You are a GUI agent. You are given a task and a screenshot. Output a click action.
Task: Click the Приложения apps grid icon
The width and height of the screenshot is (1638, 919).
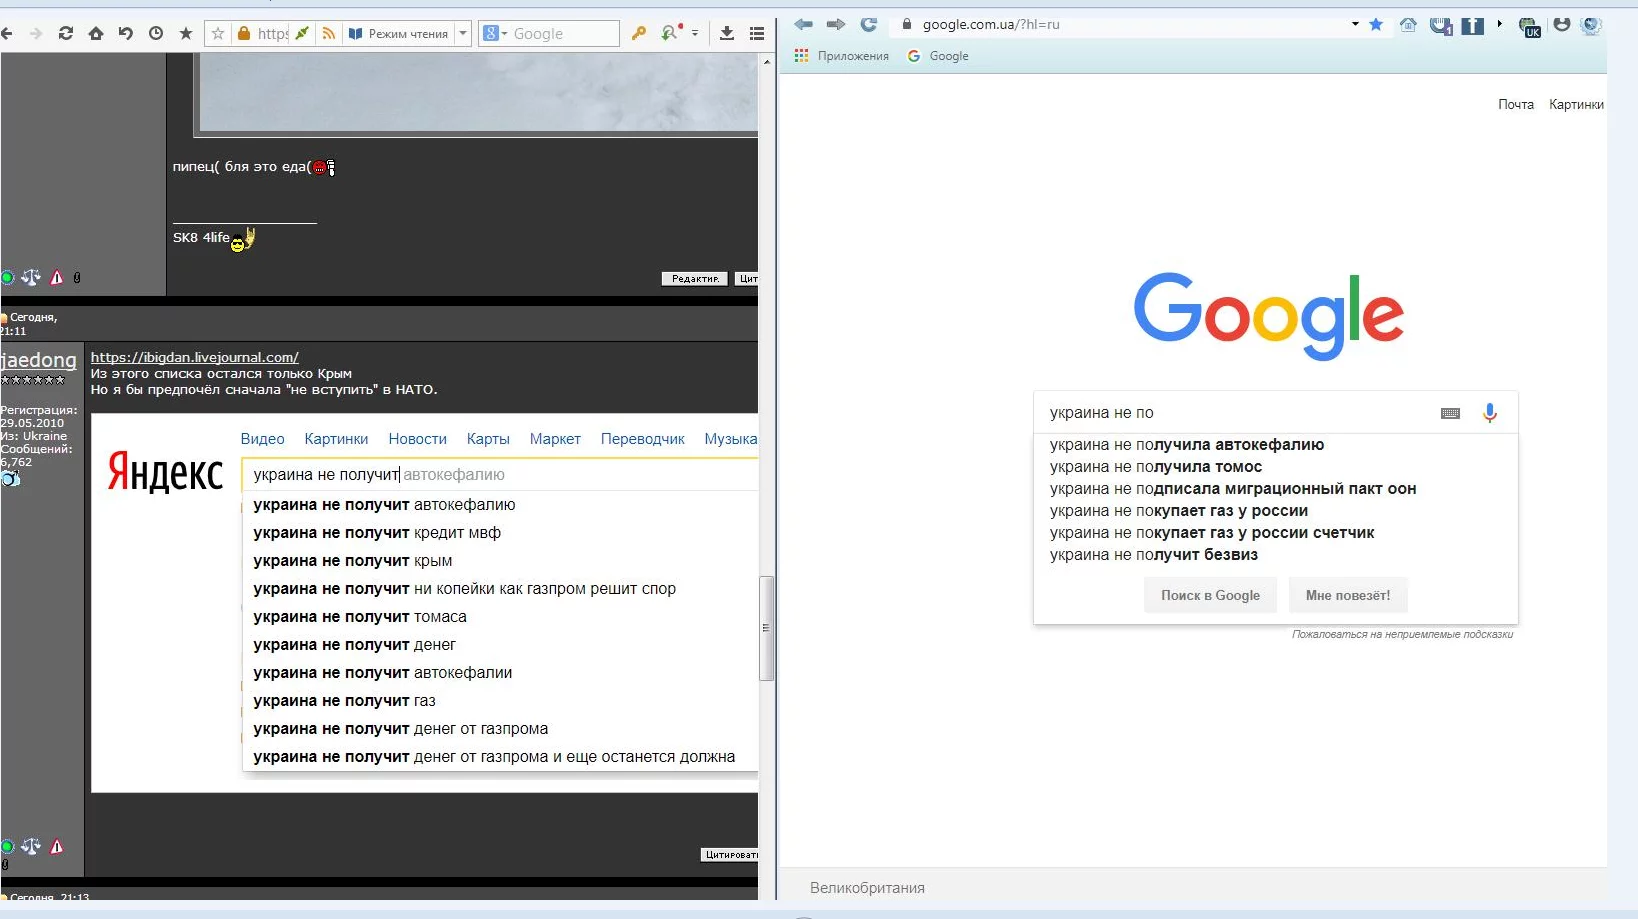pos(801,56)
